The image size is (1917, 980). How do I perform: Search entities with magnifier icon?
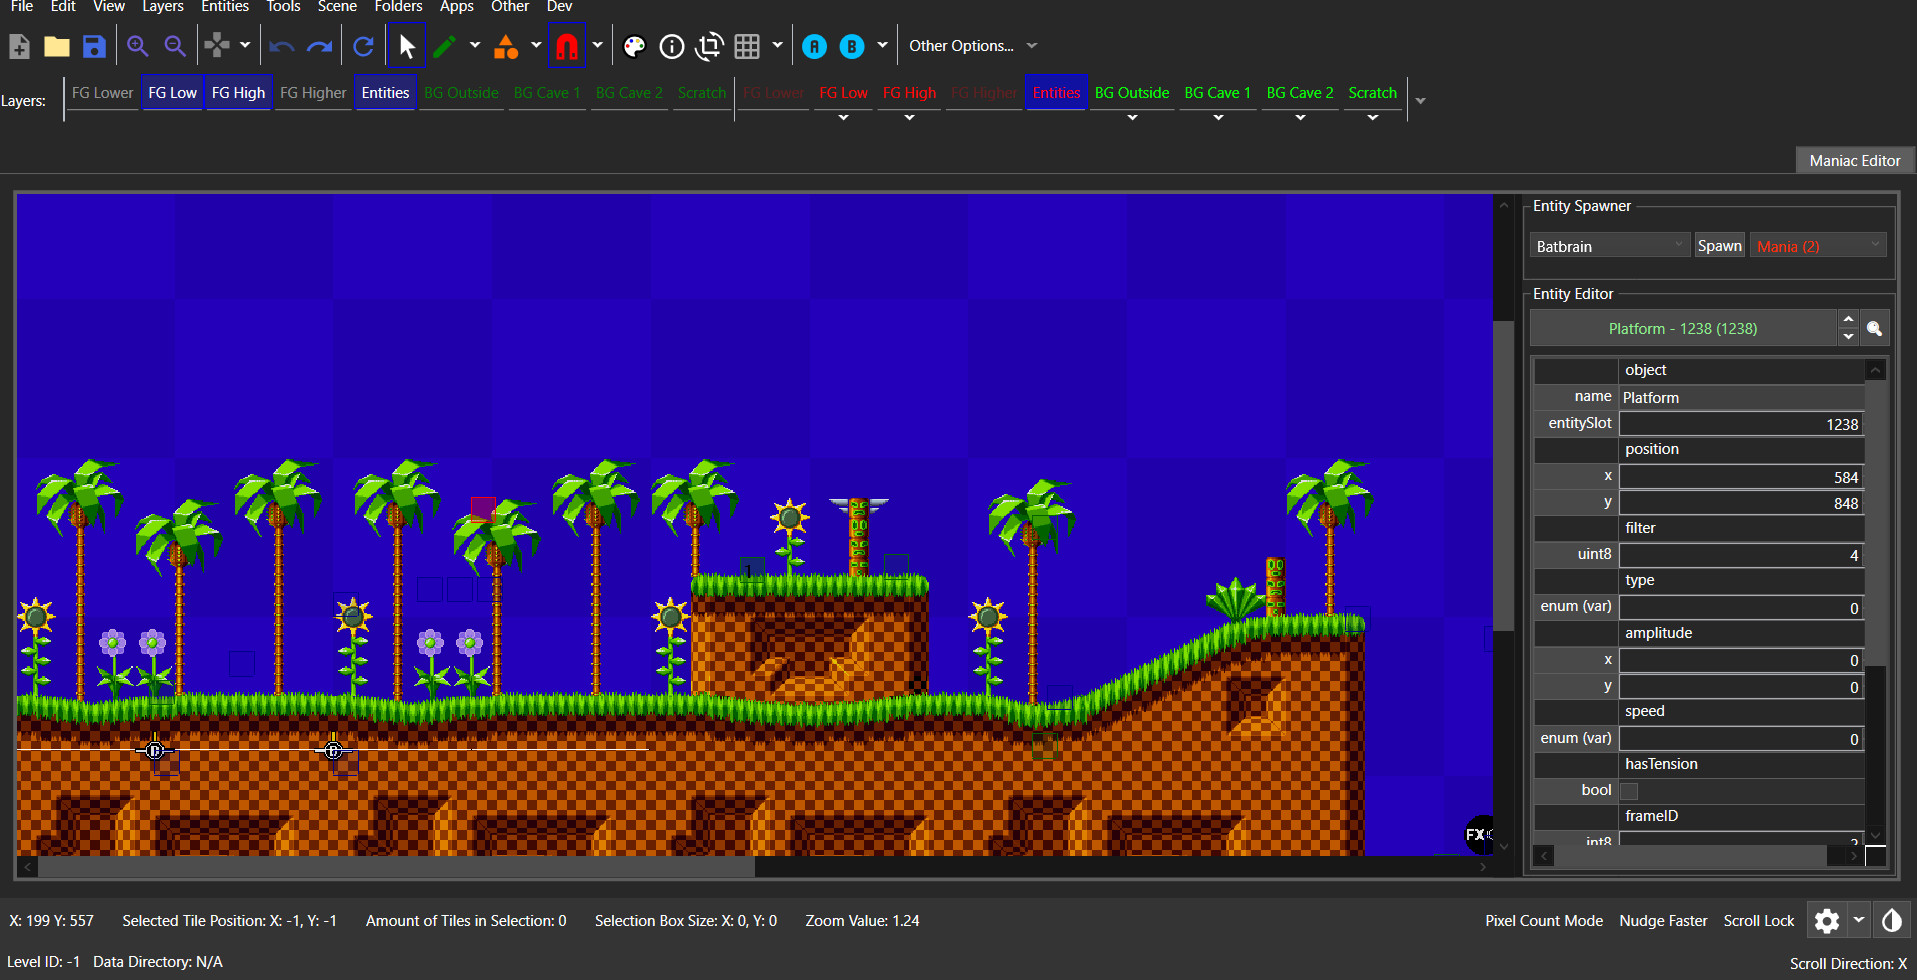(1874, 329)
